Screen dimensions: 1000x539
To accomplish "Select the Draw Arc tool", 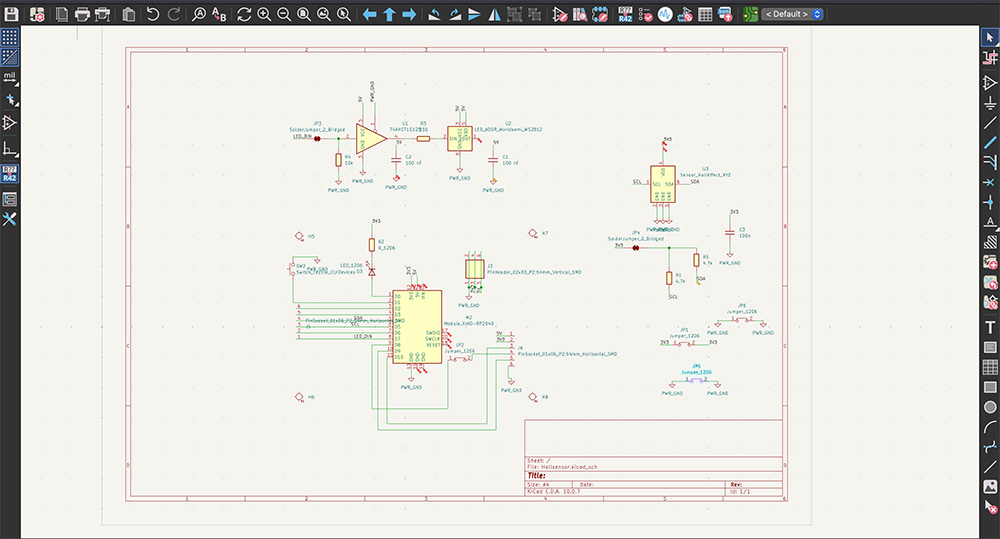I will pyautogui.click(x=990, y=427).
